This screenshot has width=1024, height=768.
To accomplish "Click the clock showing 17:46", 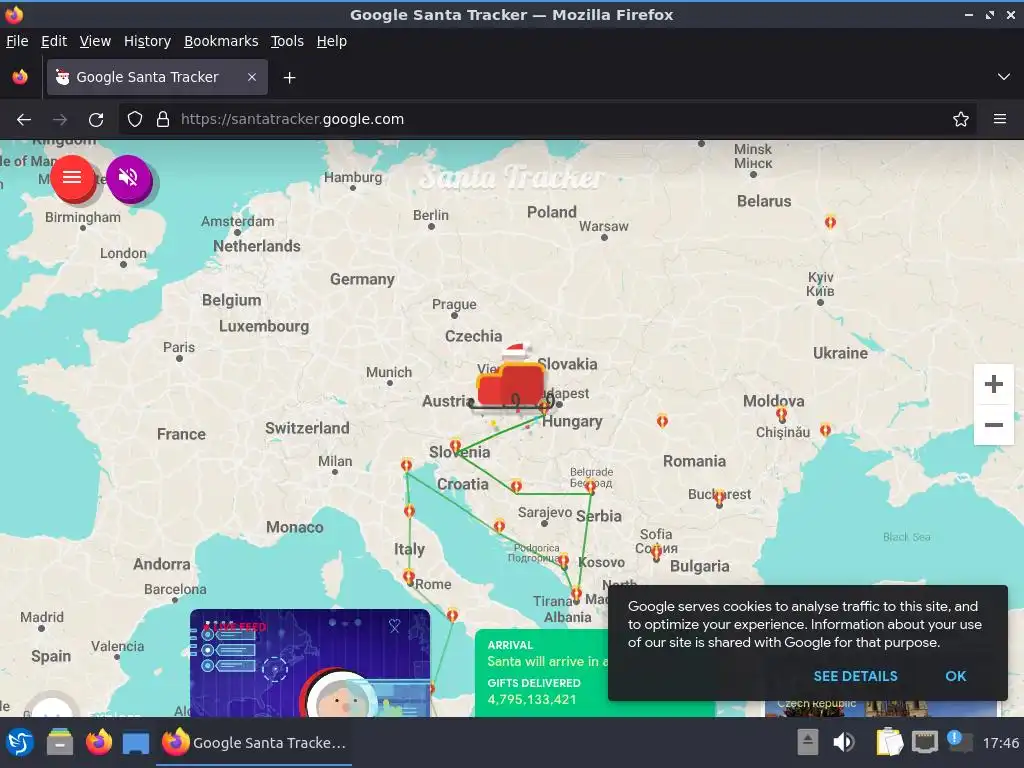I will pyautogui.click(x=1000, y=743).
